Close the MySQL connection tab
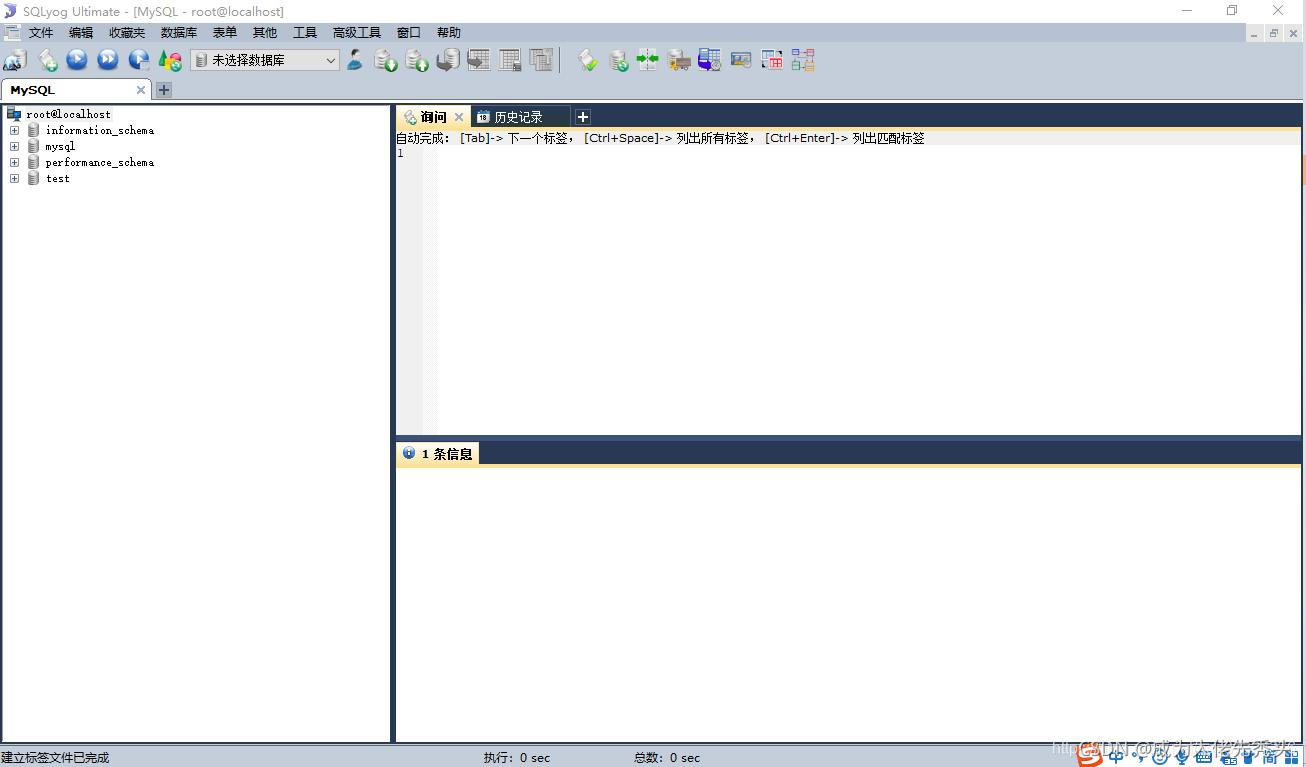Image resolution: width=1306 pixels, height=767 pixels. tap(141, 90)
